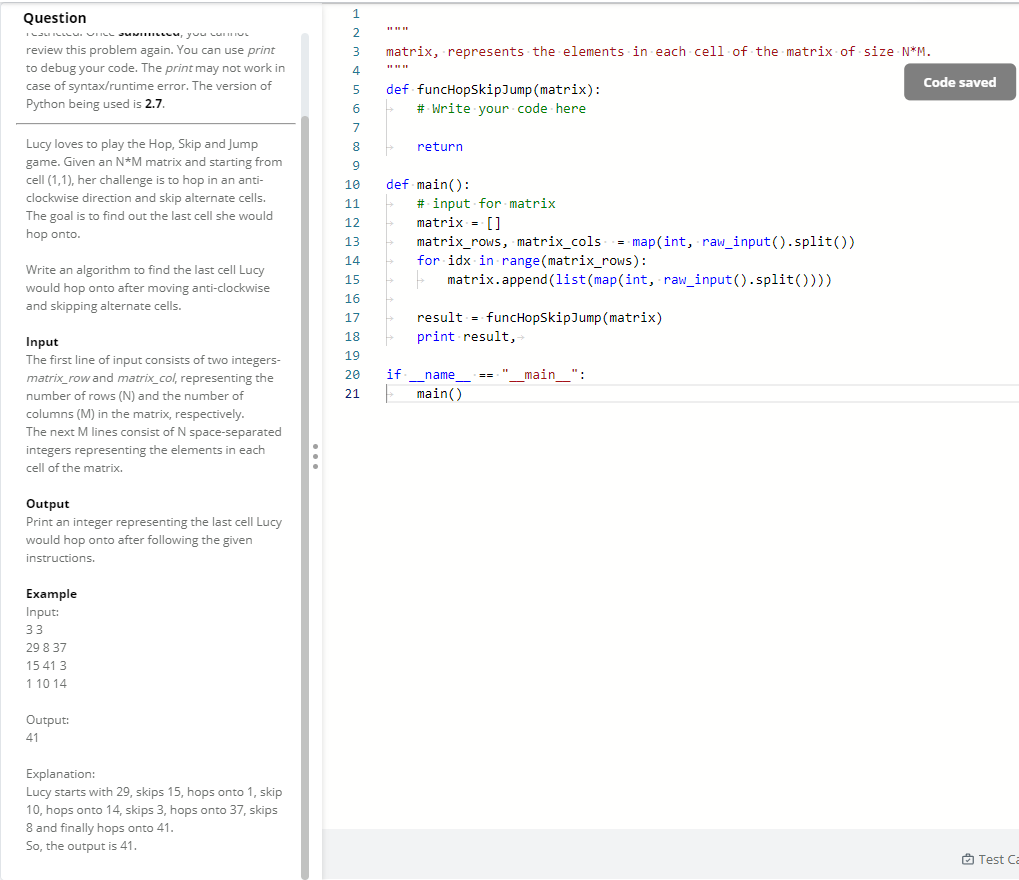
Task: Click '# input for matrix' comment
Action: [x=486, y=203]
